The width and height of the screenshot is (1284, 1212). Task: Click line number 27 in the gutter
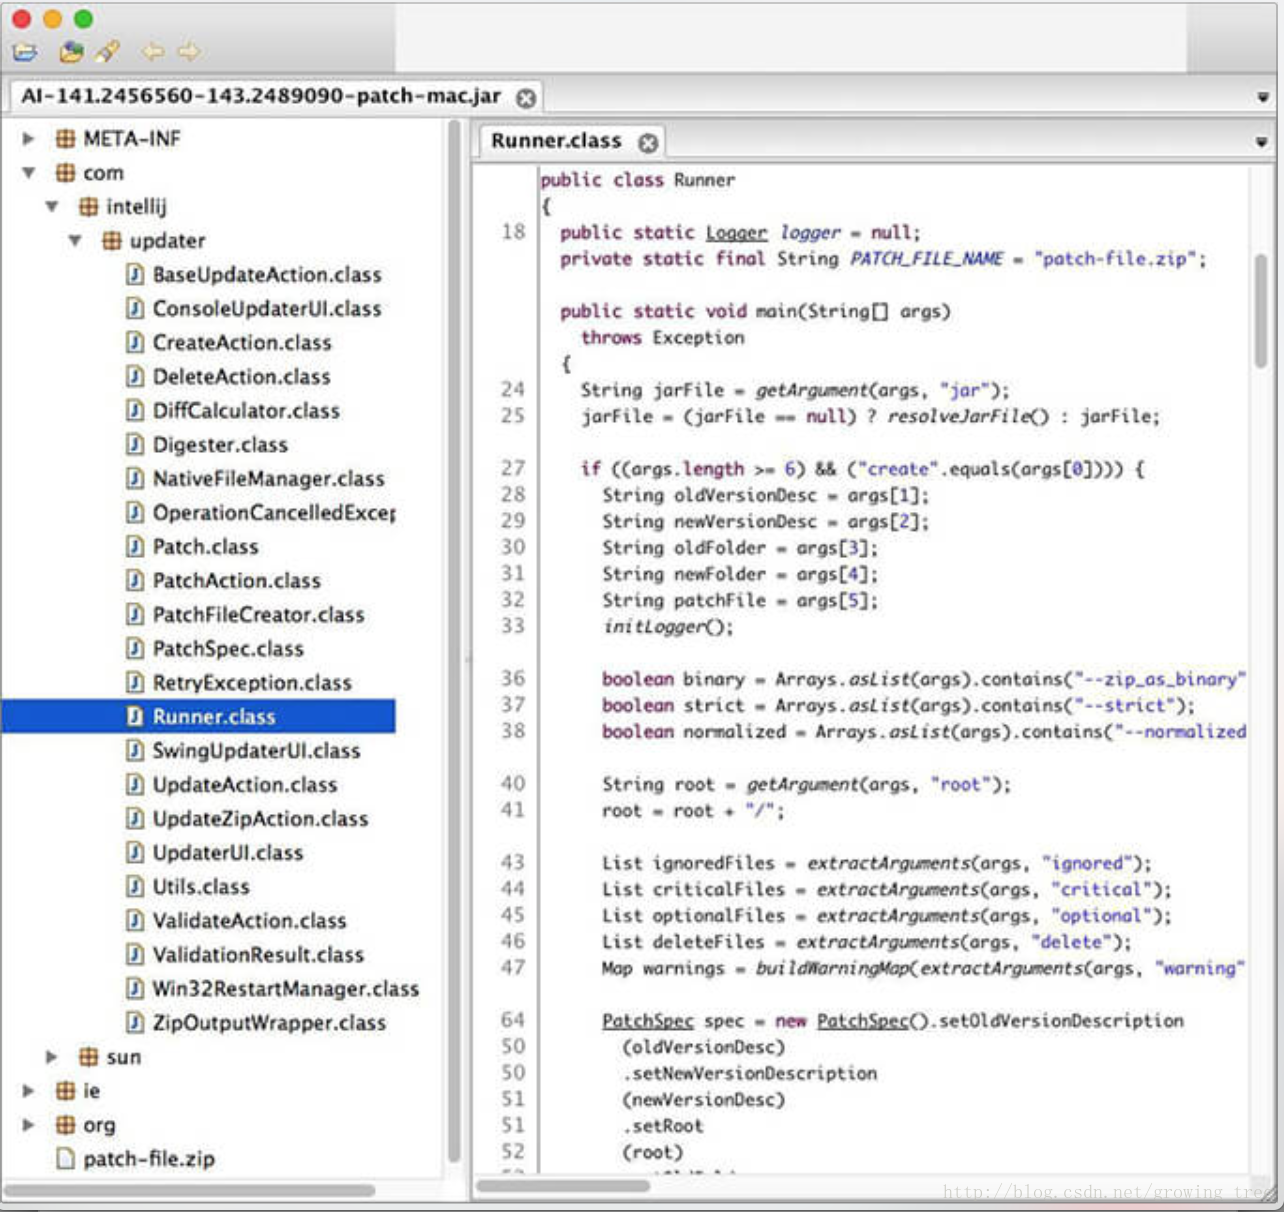coord(512,468)
